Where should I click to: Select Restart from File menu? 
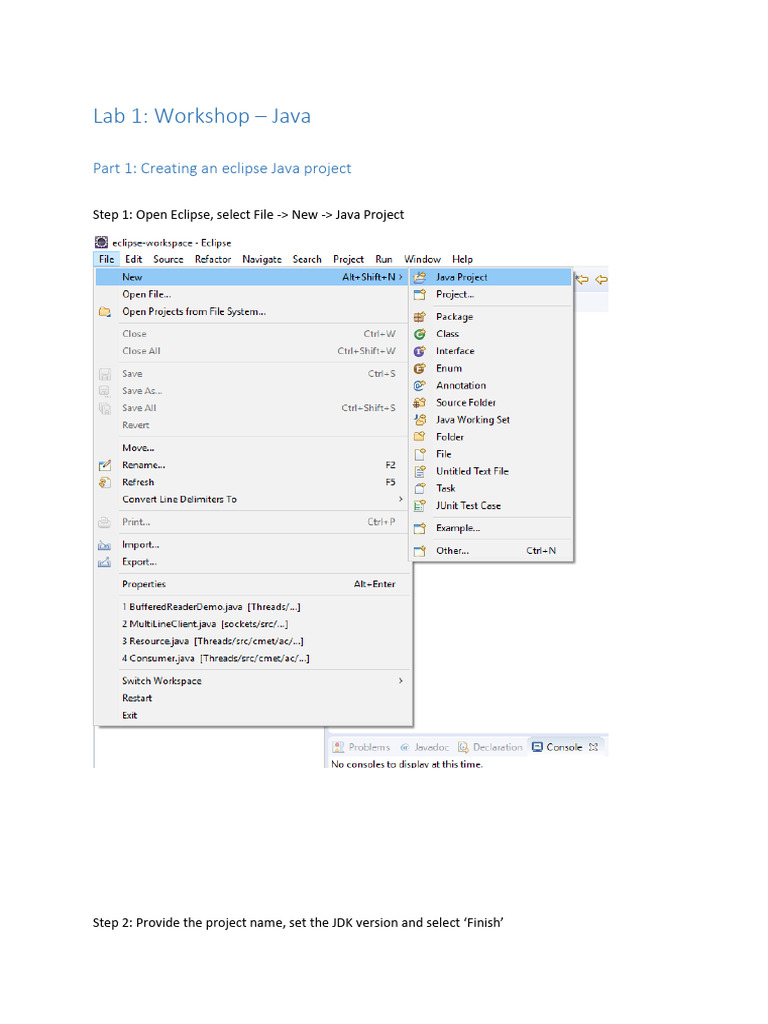pyautogui.click(x=253, y=698)
